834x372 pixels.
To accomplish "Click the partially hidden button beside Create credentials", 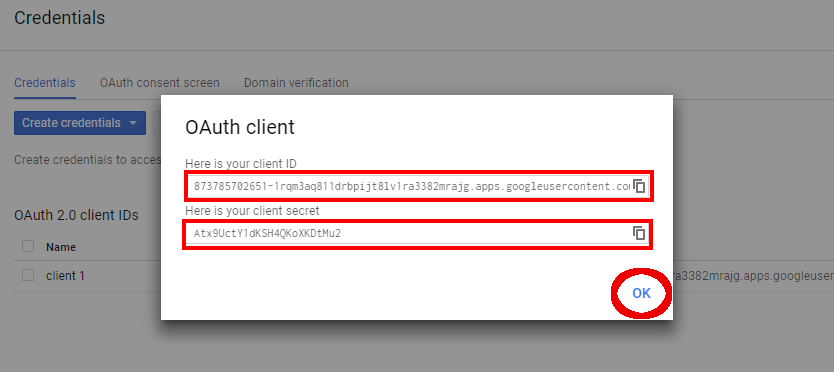I will point(157,123).
